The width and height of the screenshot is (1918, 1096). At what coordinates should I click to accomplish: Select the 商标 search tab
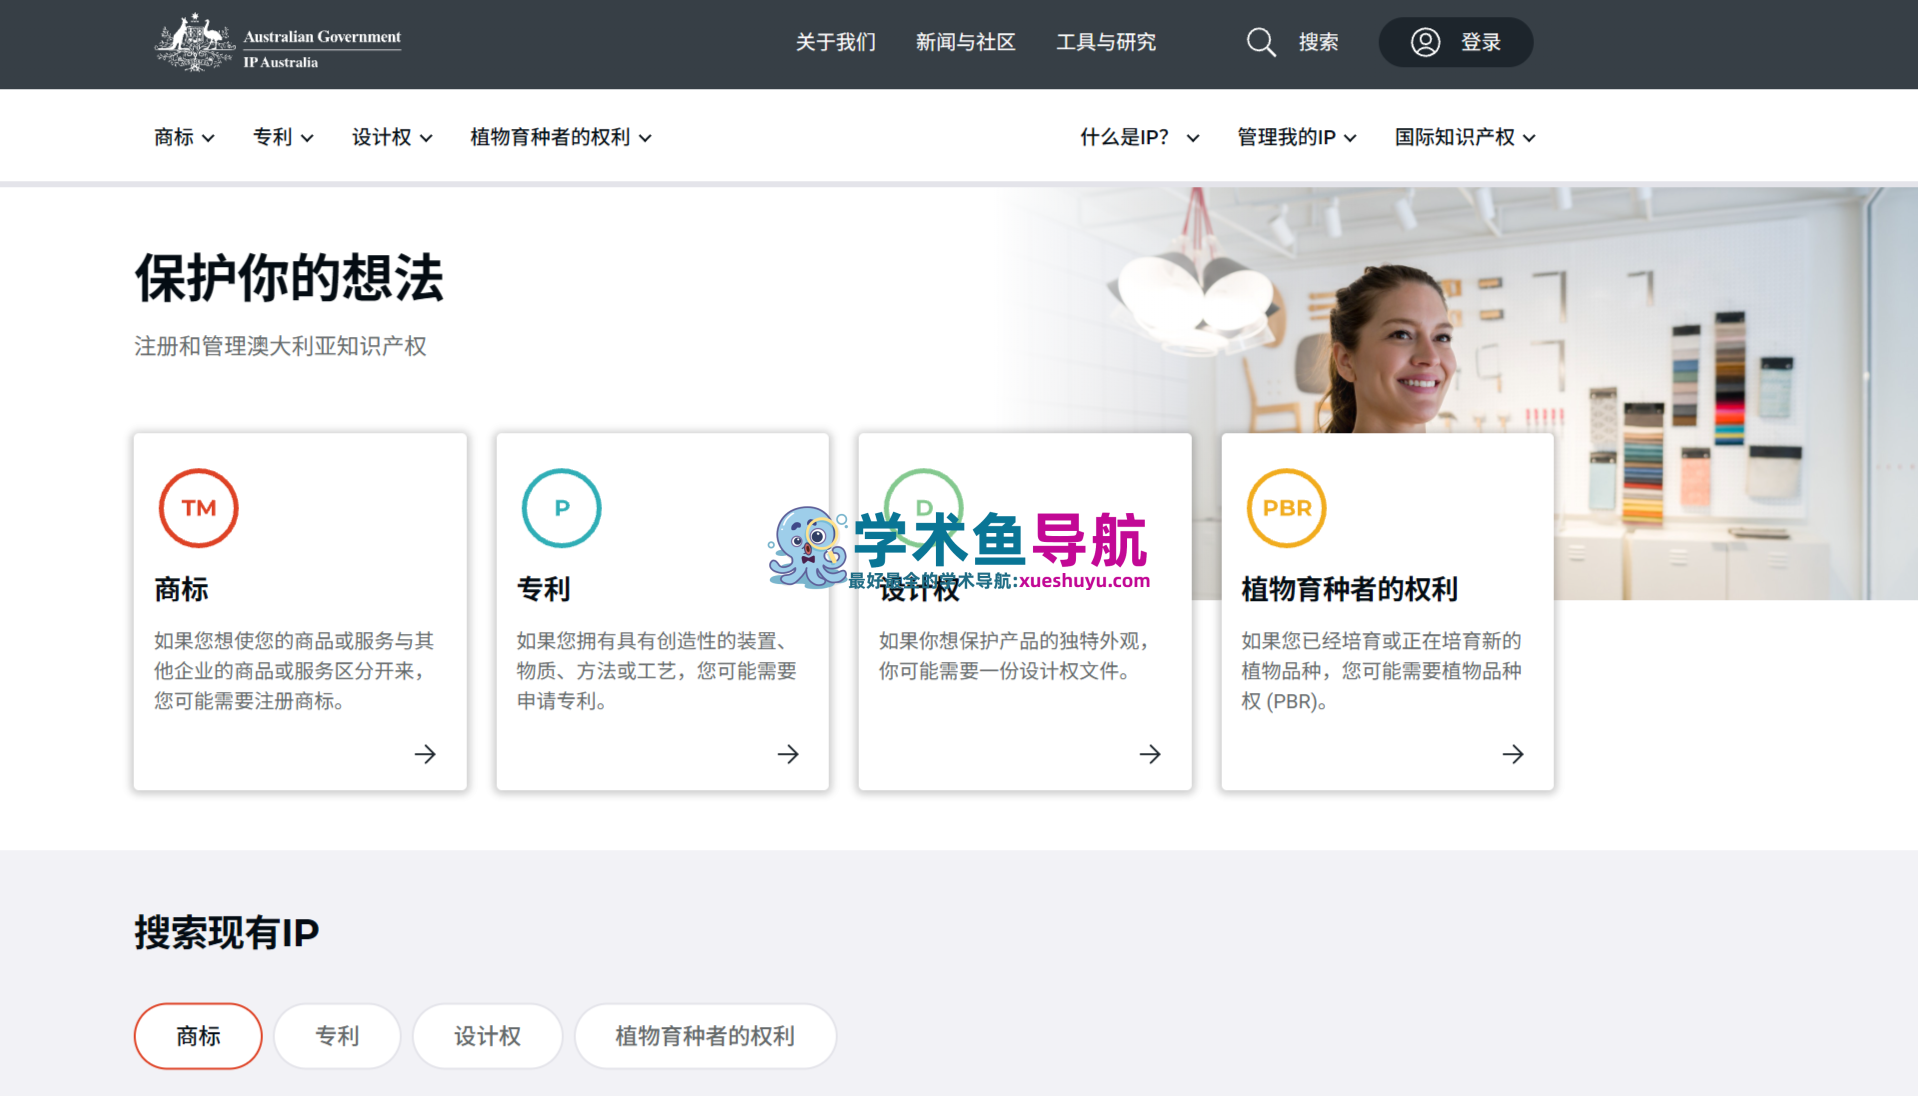pos(198,1036)
